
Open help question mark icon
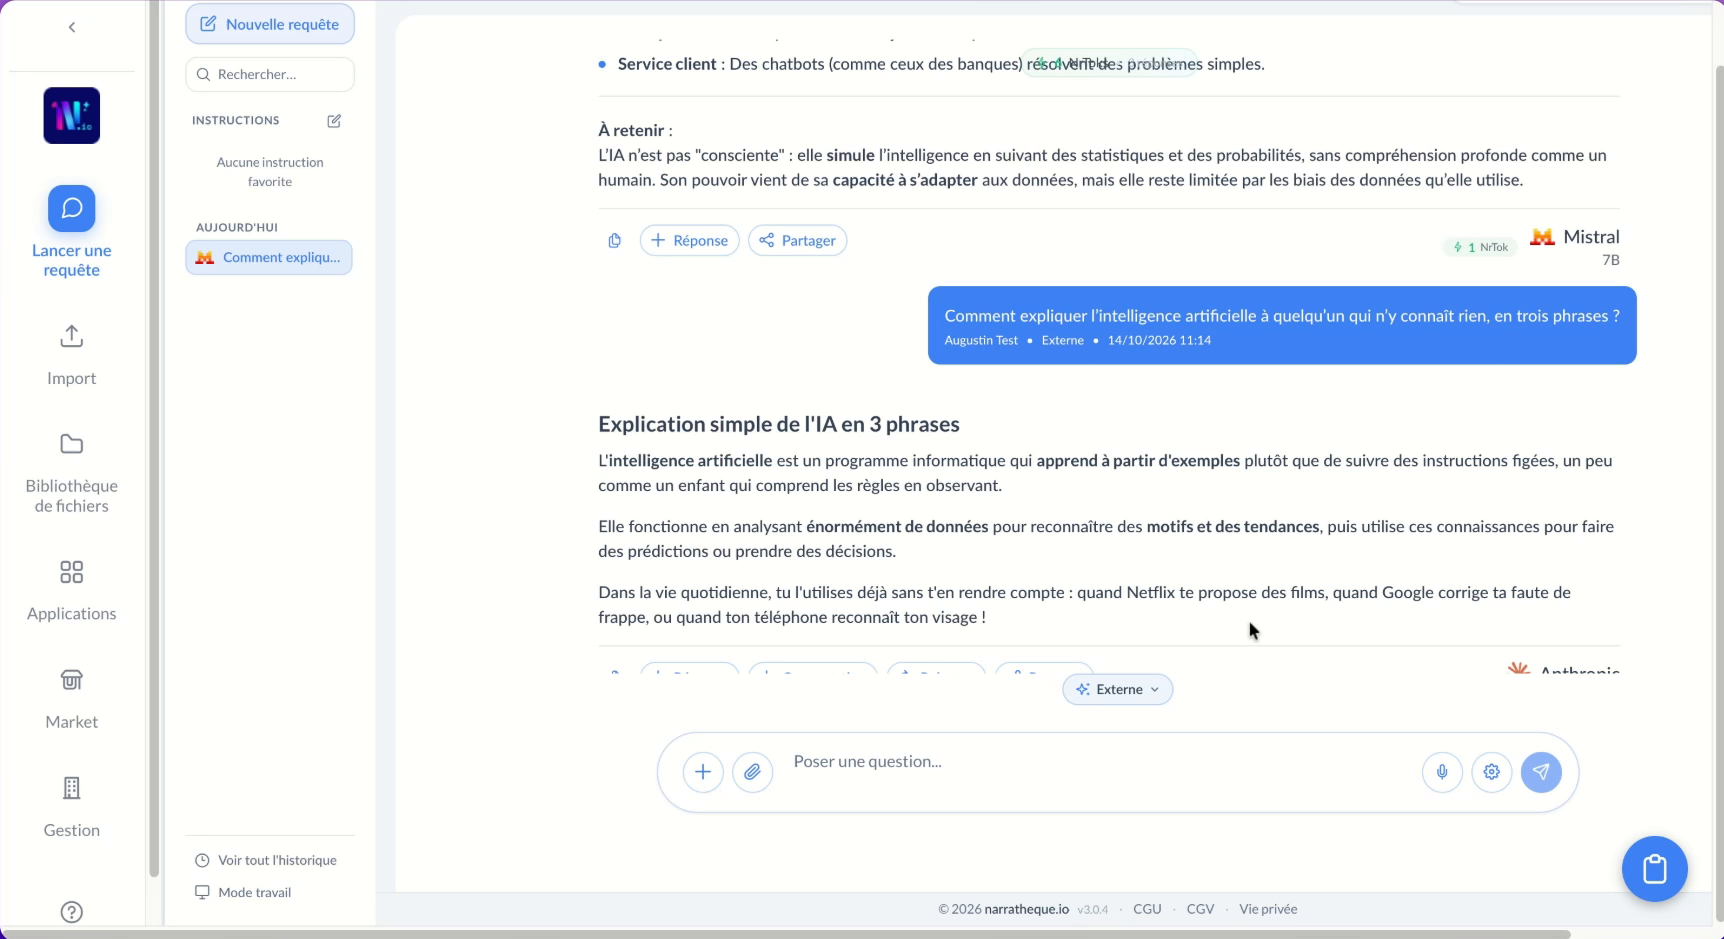(x=72, y=912)
